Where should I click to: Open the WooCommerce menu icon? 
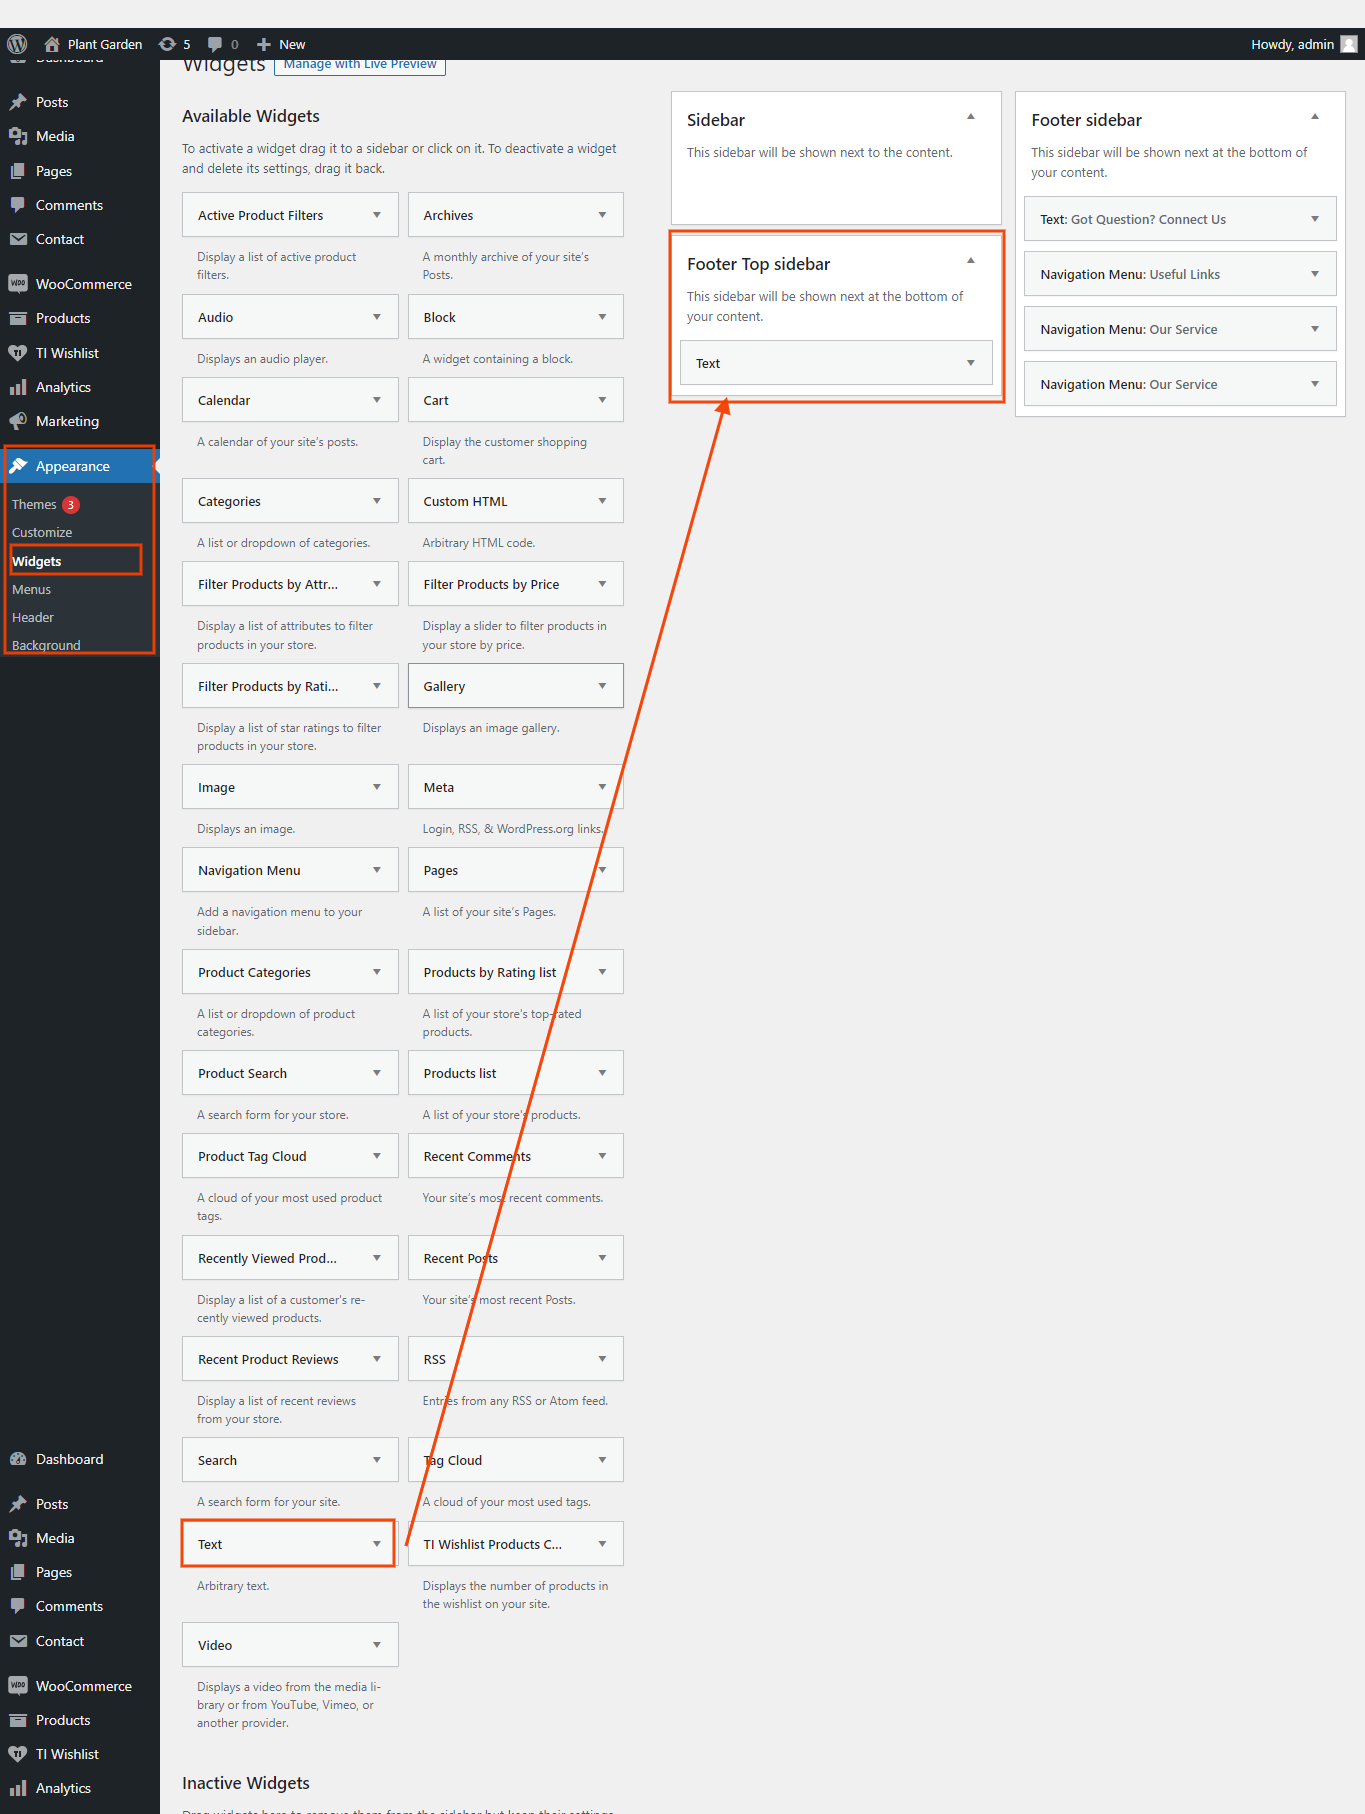coord(18,284)
